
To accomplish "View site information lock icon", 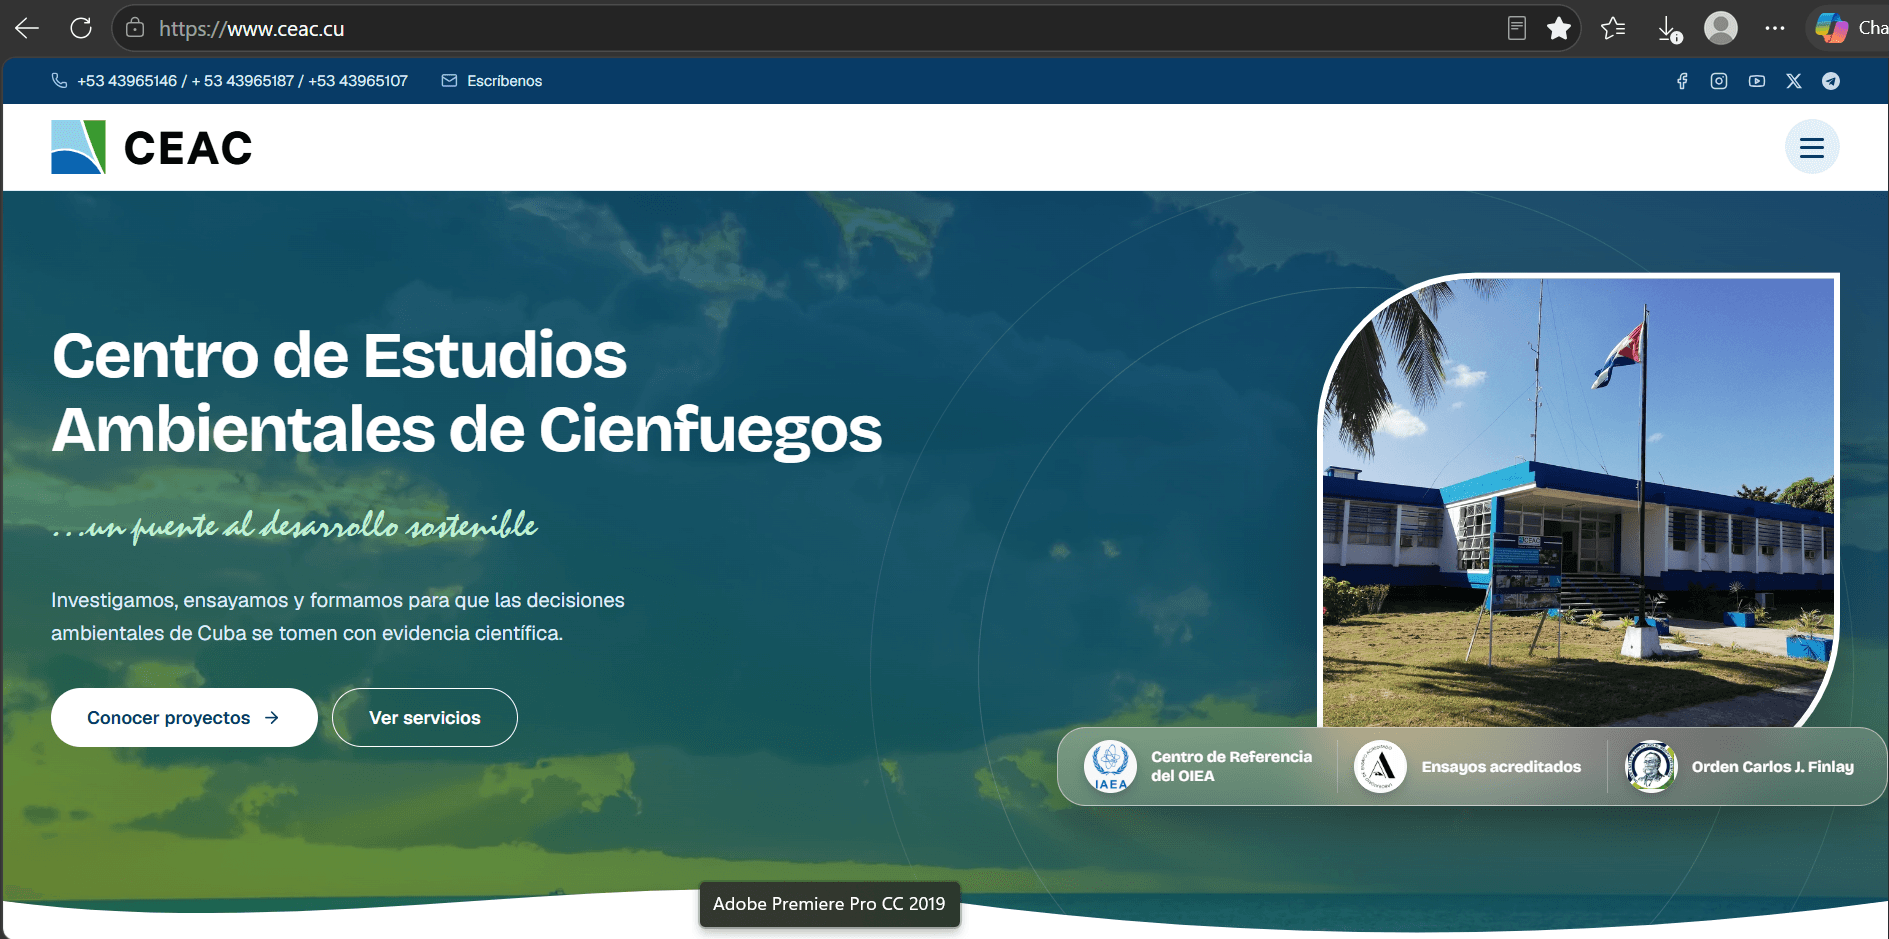I will click(x=135, y=28).
